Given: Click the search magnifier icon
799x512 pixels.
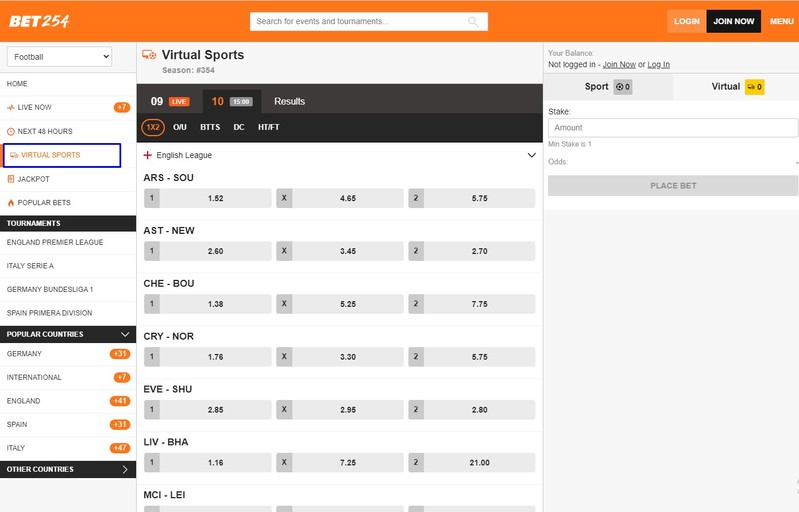Looking at the screenshot, I should coord(473,21).
